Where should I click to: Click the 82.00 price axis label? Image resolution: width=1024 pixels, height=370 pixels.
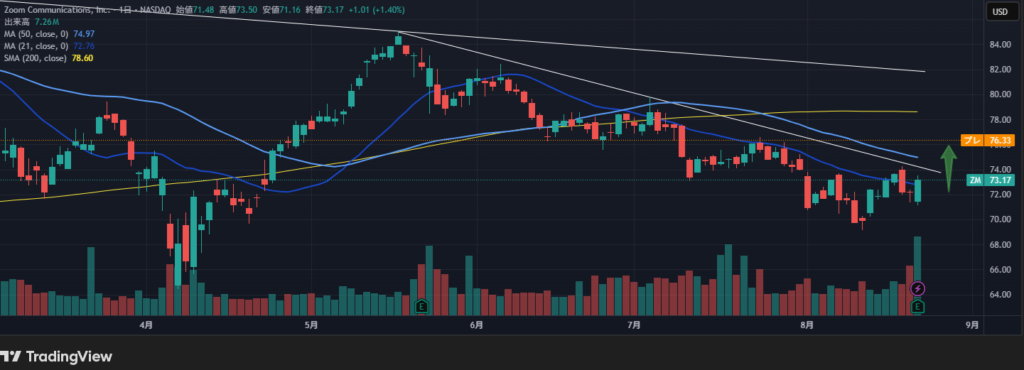pyautogui.click(x=1000, y=69)
